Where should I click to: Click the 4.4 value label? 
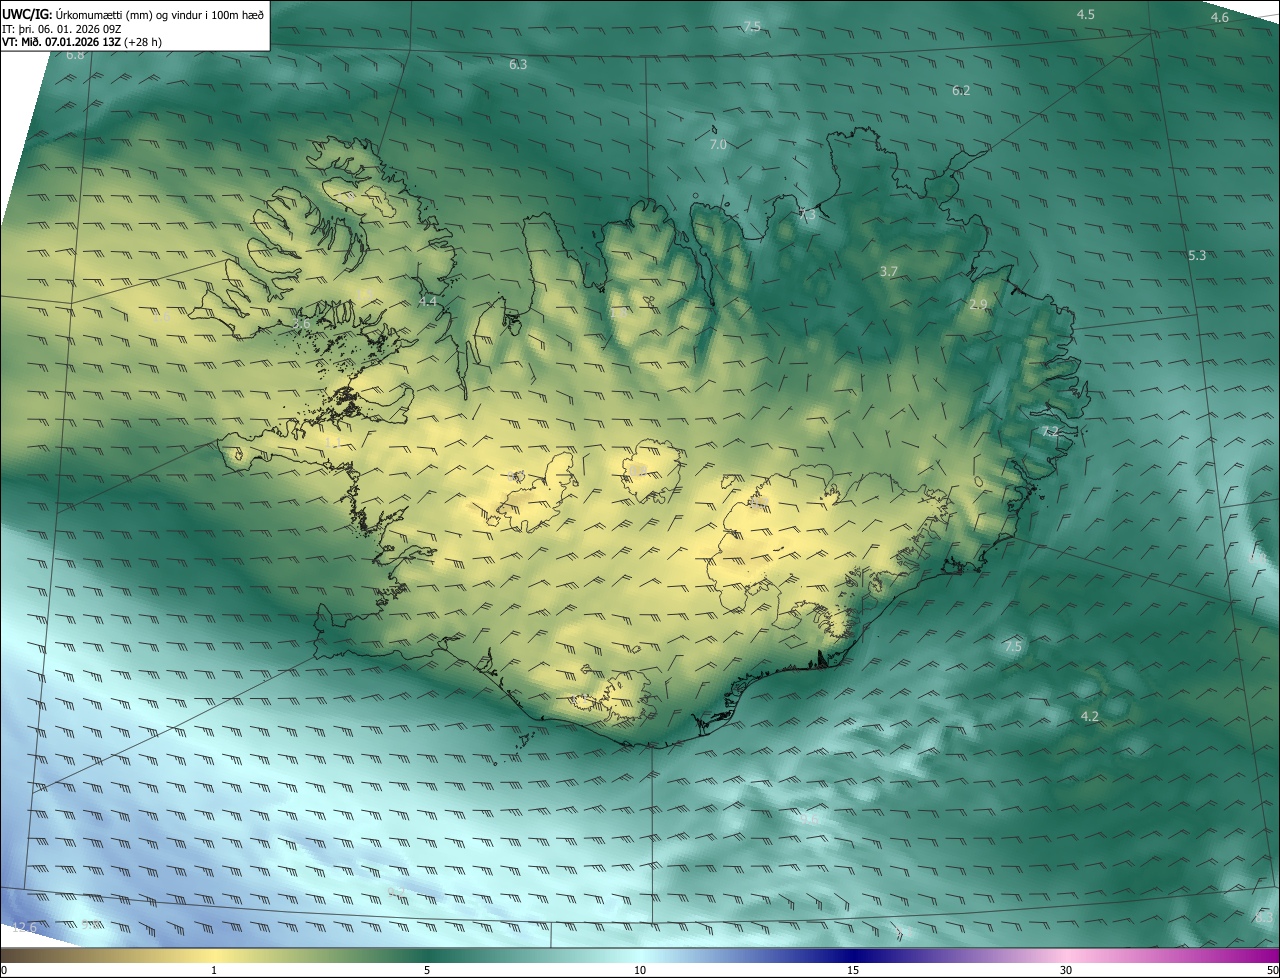tap(428, 301)
